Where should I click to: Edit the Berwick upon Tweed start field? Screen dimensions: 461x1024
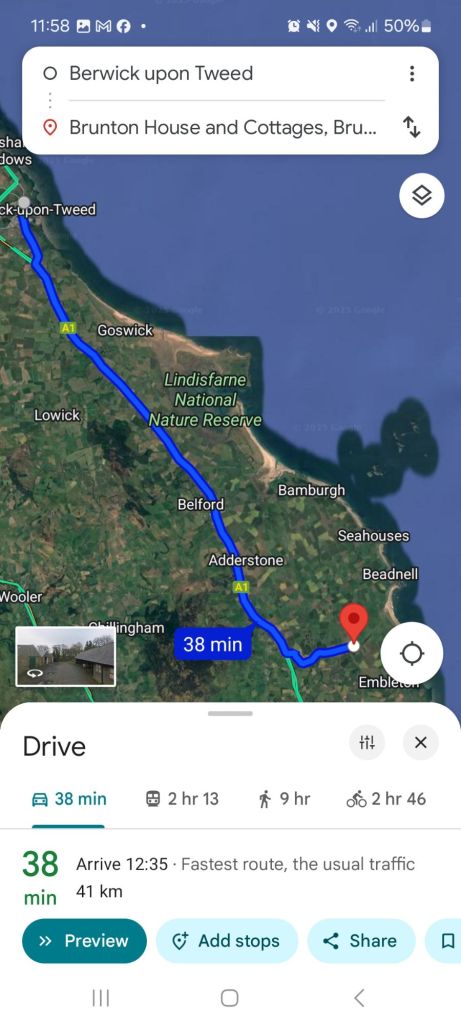215,73
